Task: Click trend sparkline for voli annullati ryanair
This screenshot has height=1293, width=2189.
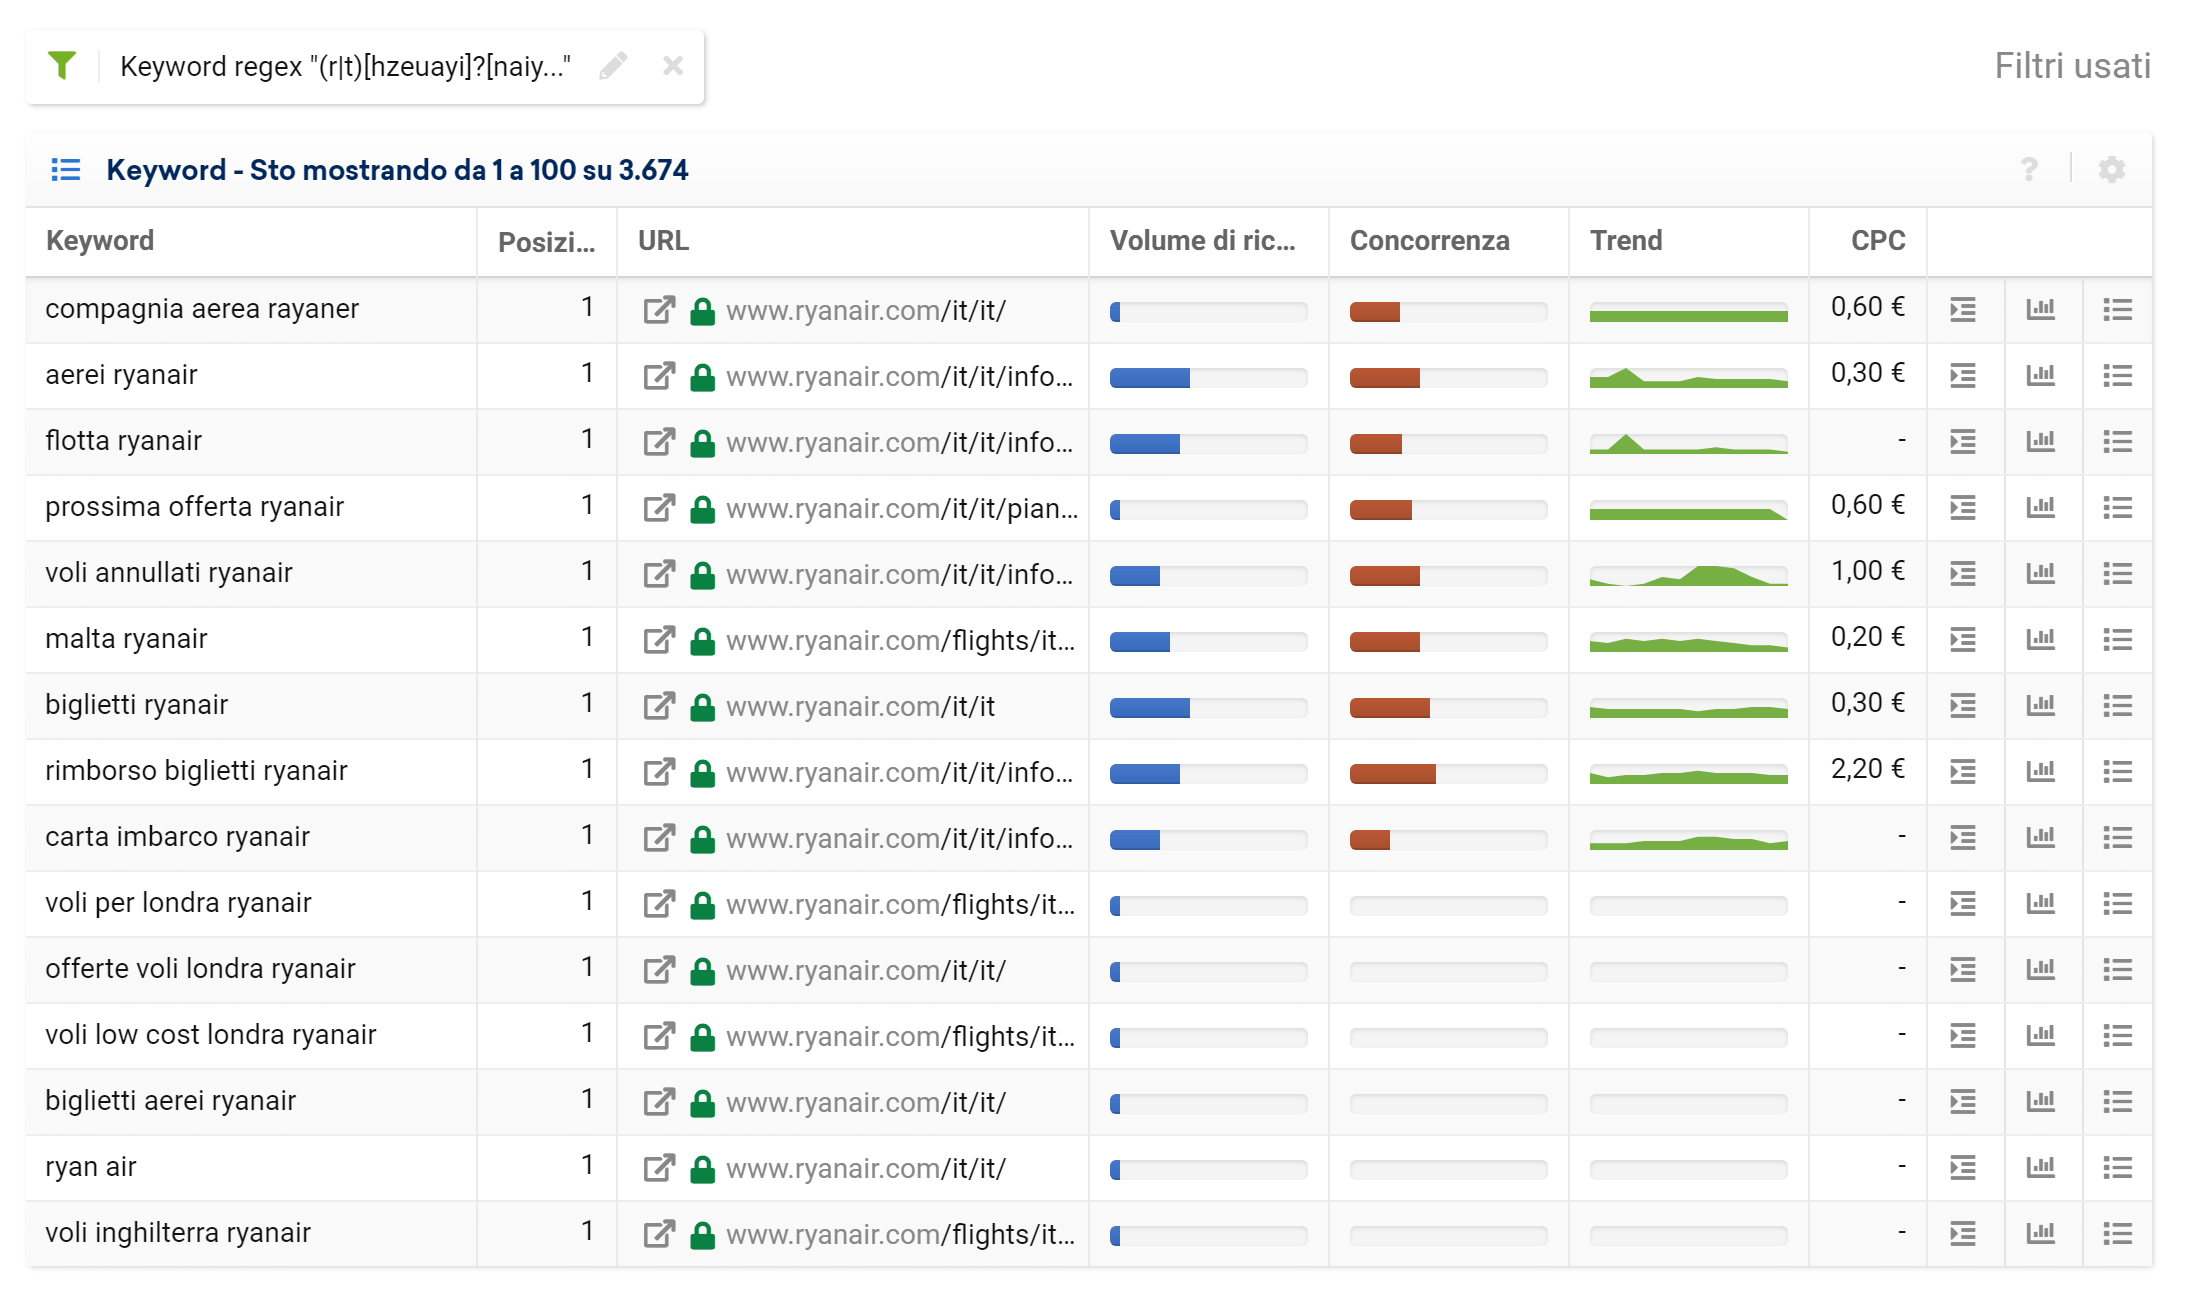Action: coord(1688,575)
